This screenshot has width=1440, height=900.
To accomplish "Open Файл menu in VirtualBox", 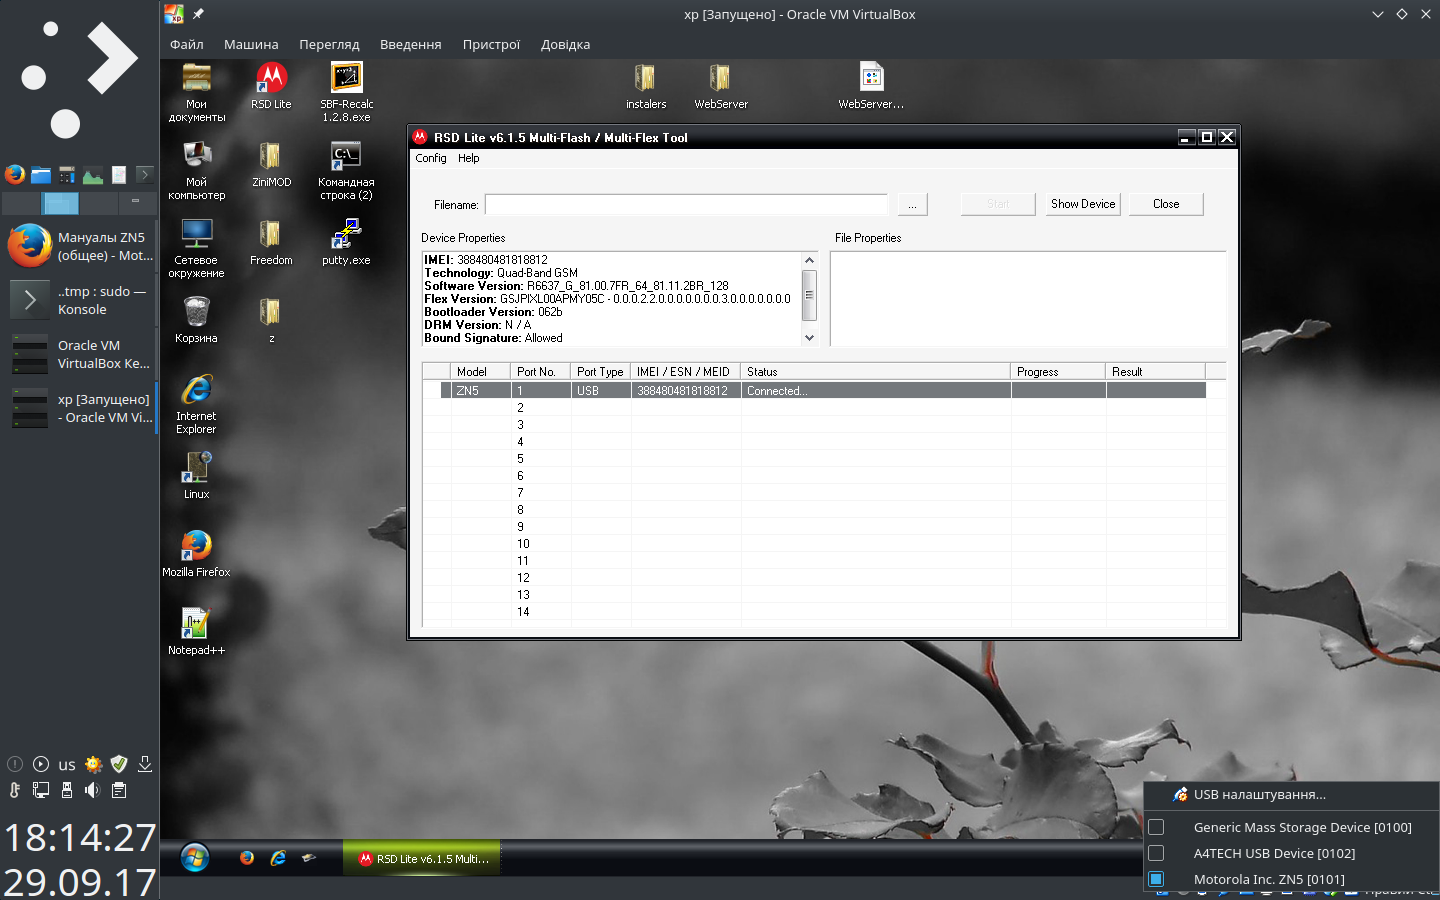I will click(x=187, y=44).
